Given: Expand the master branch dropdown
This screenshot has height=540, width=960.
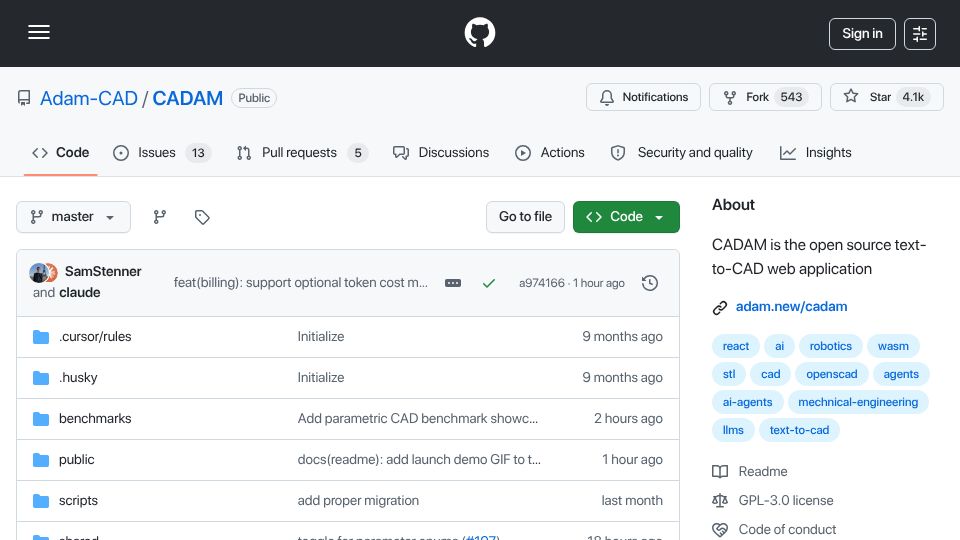Looking at the screenshot, I should (73, 217).
